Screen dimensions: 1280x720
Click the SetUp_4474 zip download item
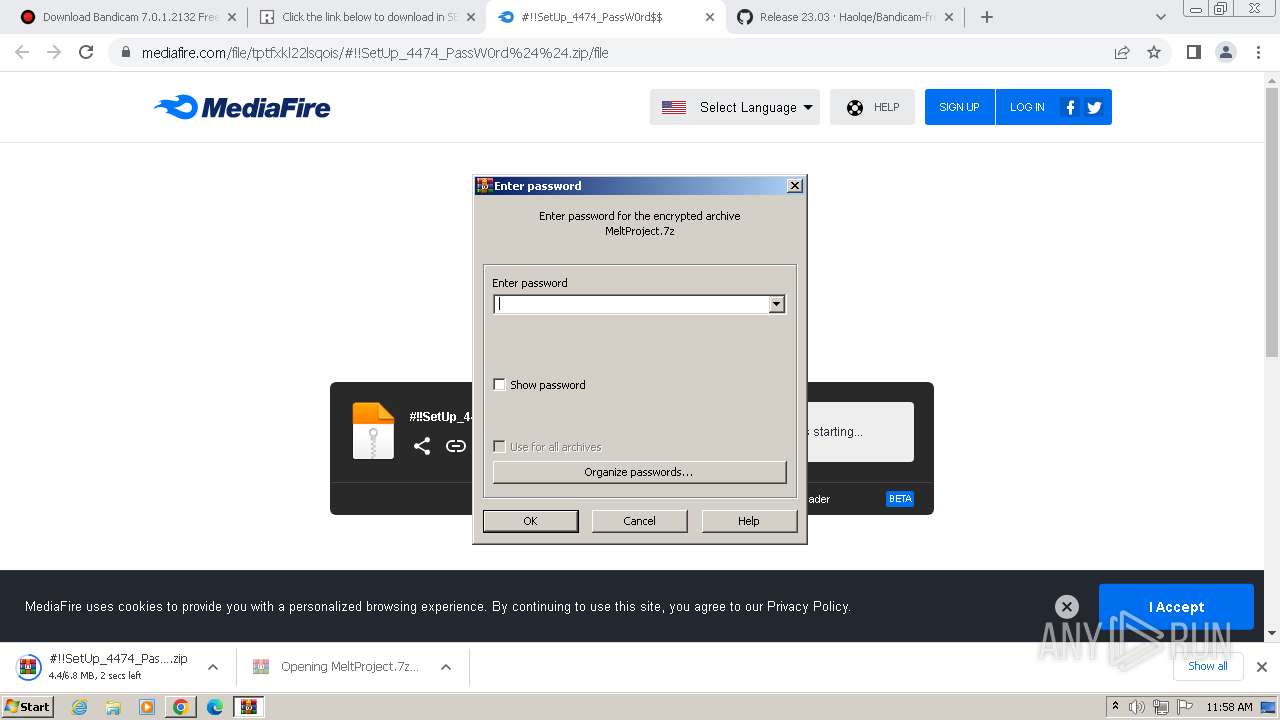tap(104, 667)
